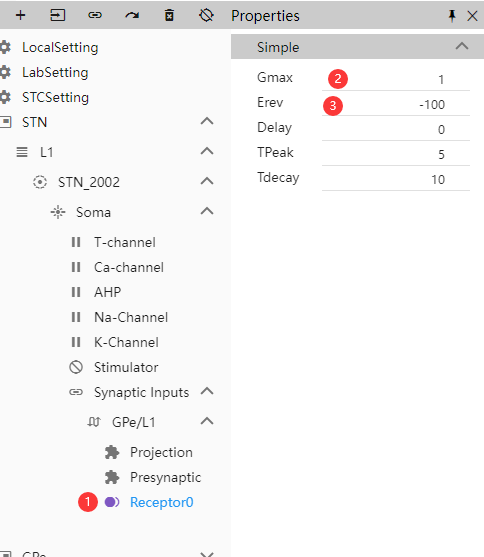Click the link chain icon in toolbar

[95, 15]
